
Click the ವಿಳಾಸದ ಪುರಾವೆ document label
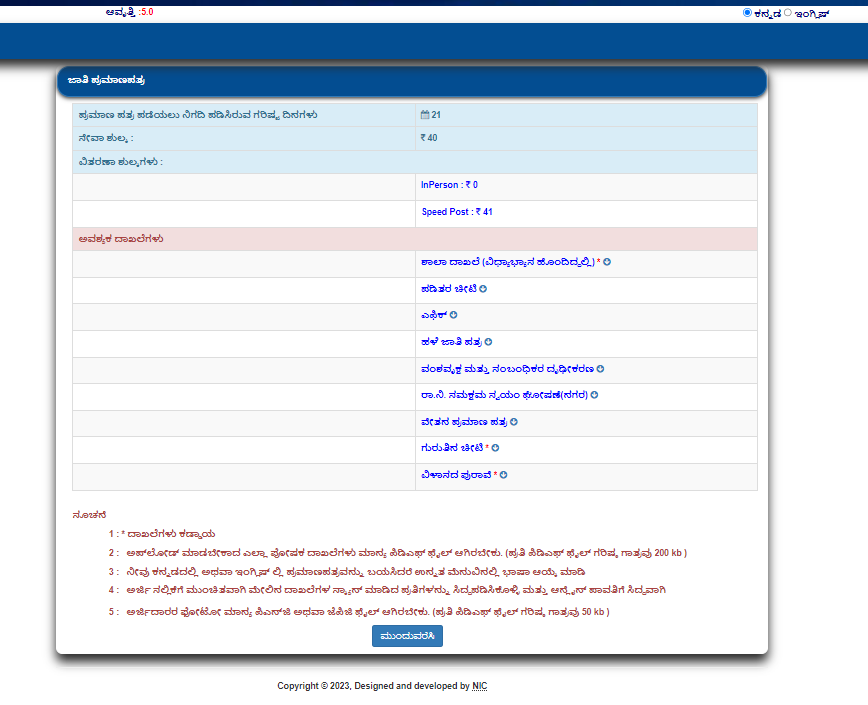tap(456, 475)
